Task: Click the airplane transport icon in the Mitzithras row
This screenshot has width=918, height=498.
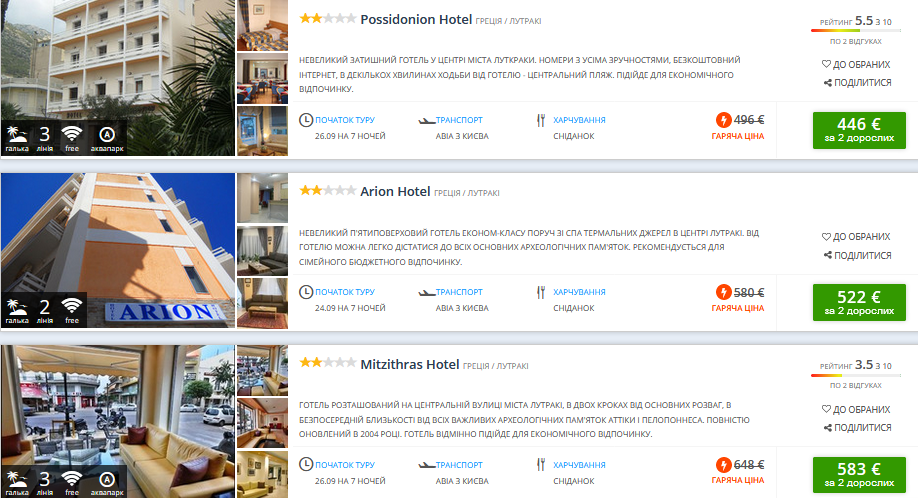Action: tap(426, 465)
